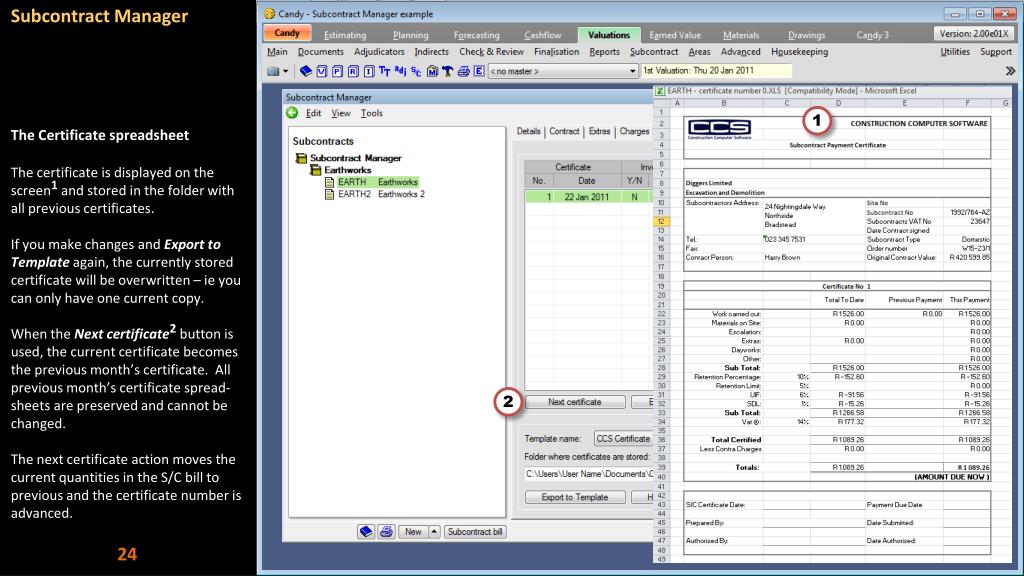
Task: Switch to the Forecasting tab
Action: [477, 35]
